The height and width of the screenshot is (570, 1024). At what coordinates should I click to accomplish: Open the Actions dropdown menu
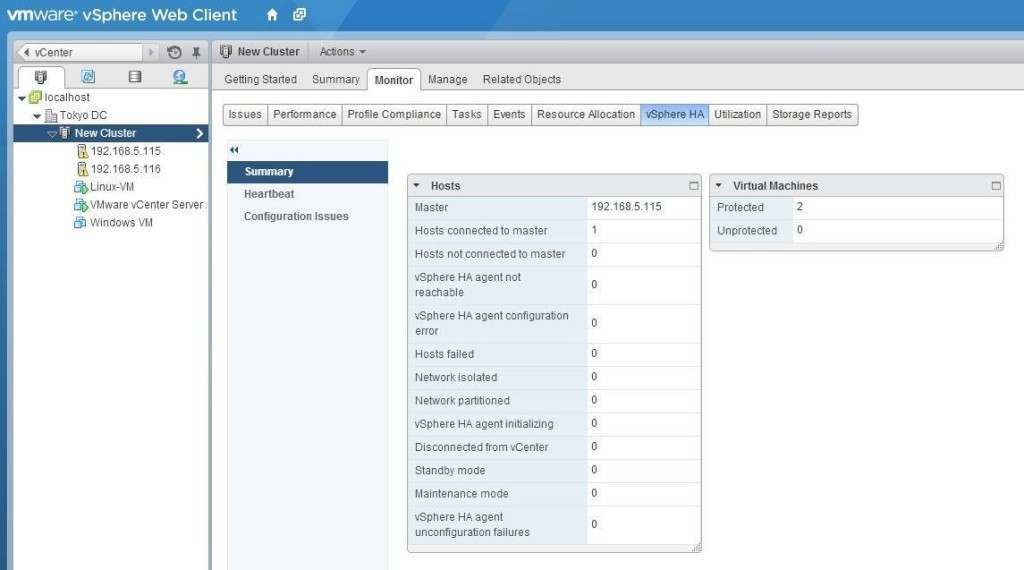click(342, 52)
